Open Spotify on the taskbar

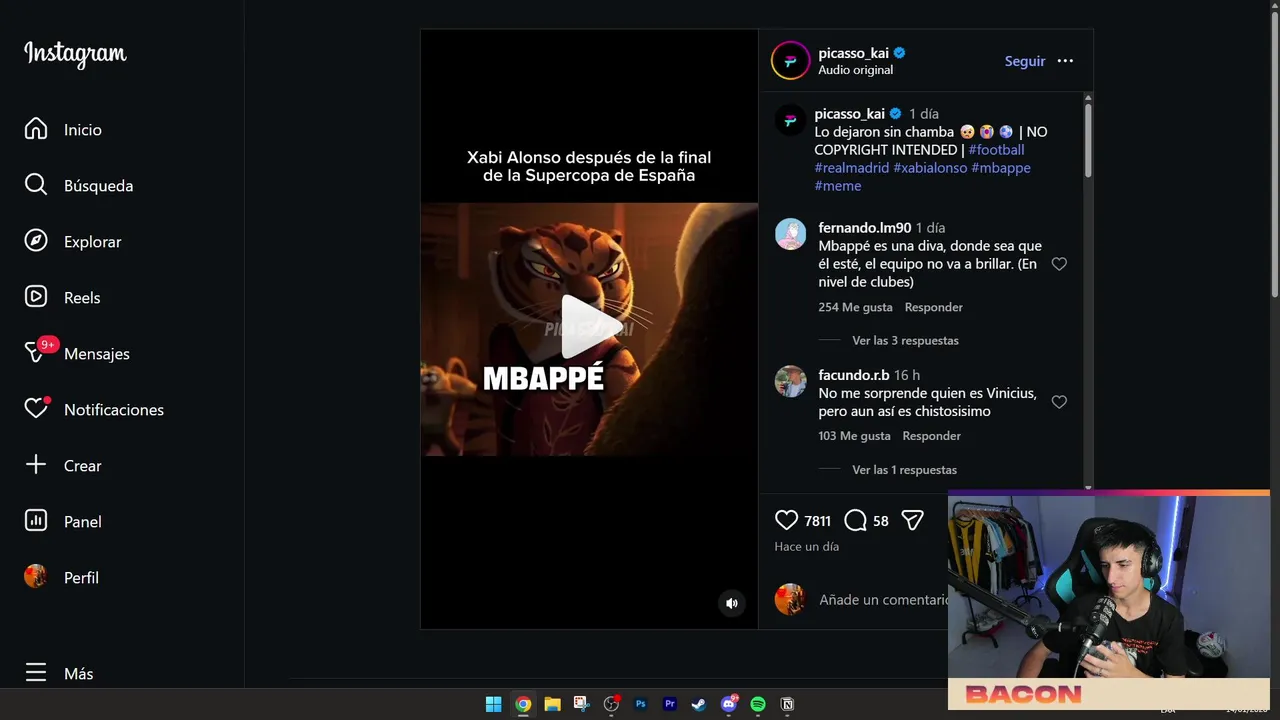tap(758, 704)
